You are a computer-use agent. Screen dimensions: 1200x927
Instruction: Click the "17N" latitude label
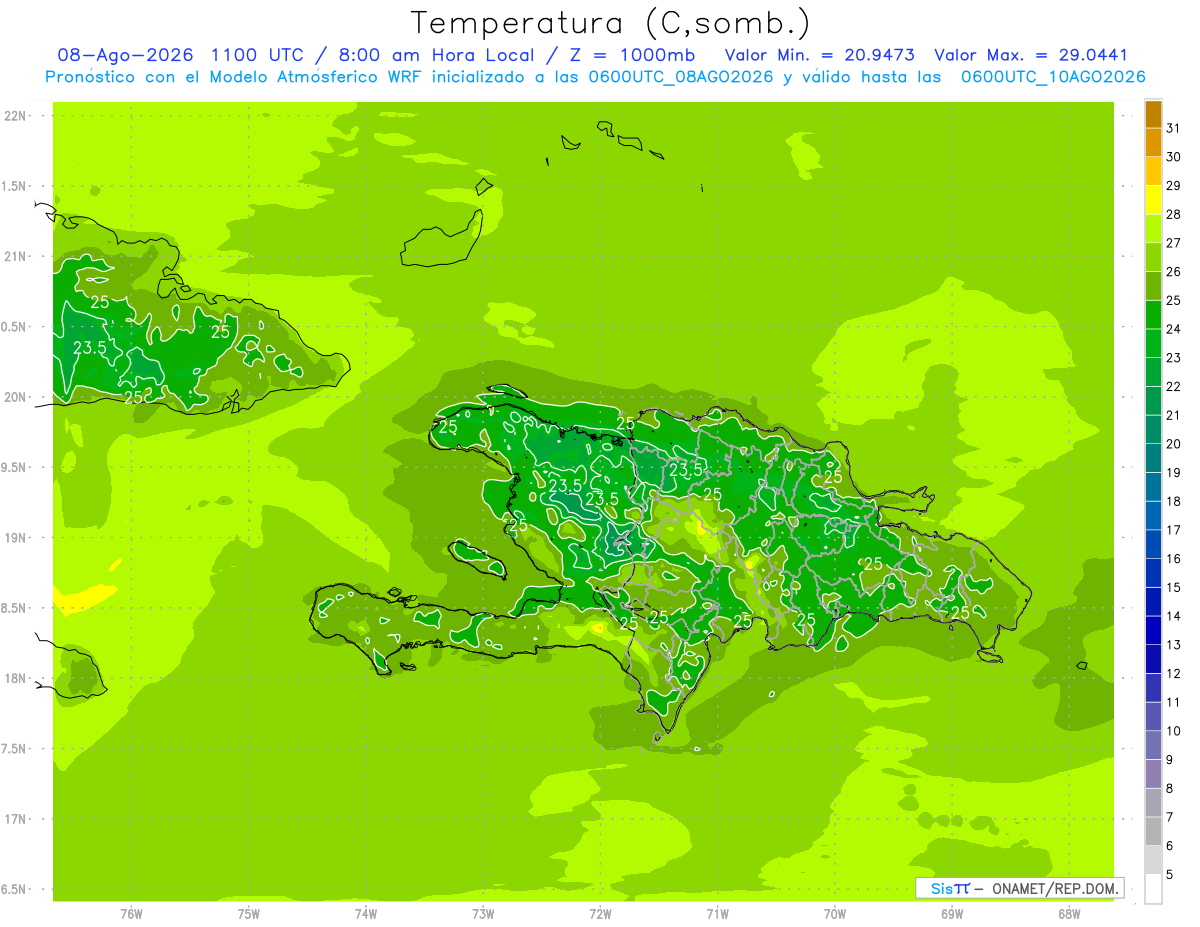click(17, 819)
